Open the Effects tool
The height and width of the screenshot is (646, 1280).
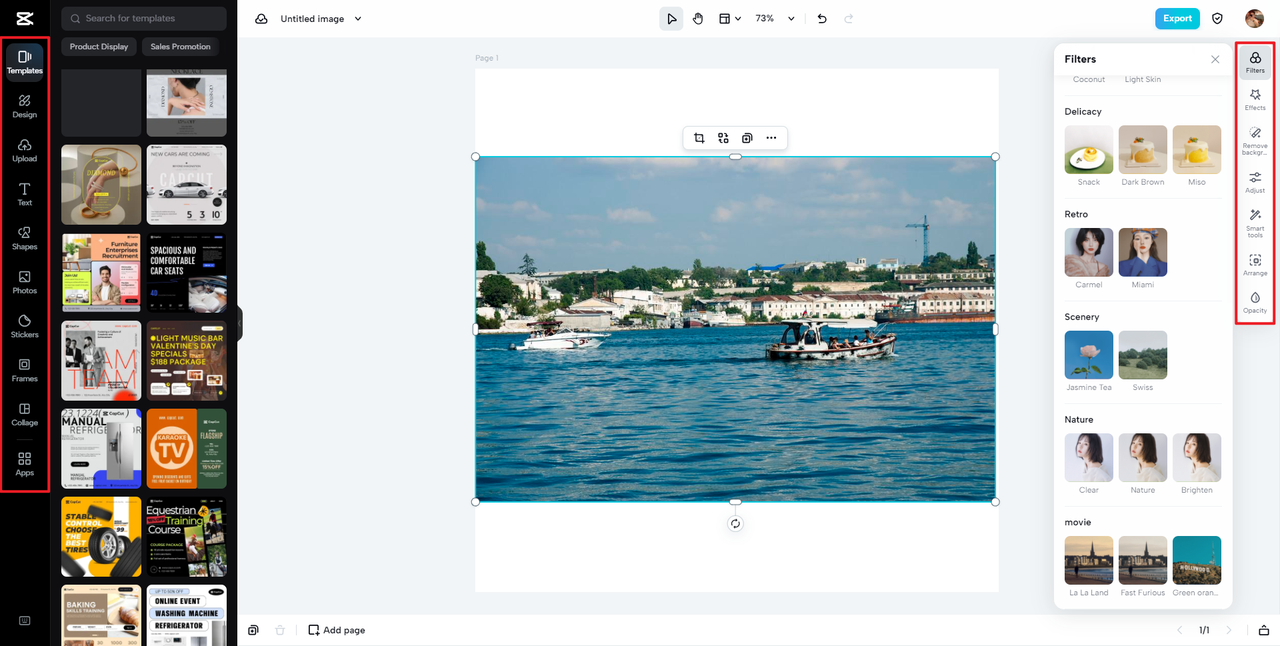[1255, 99]
